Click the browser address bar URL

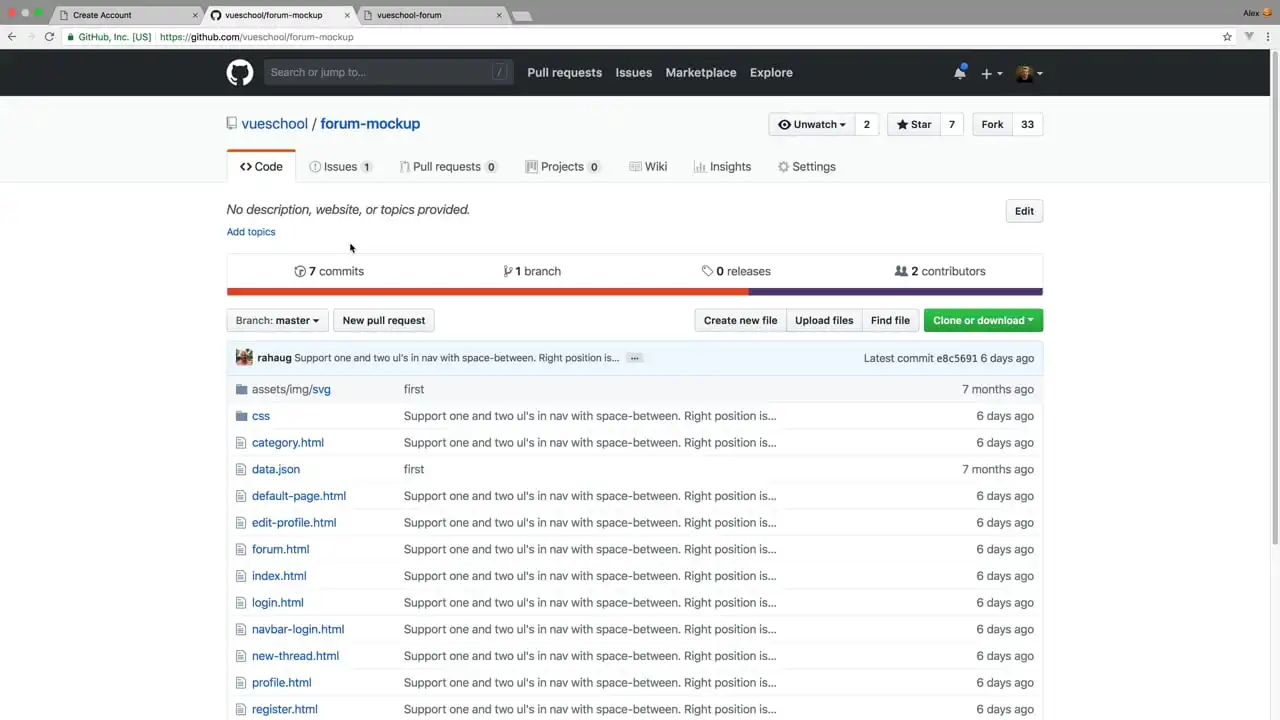coord(256,37)
